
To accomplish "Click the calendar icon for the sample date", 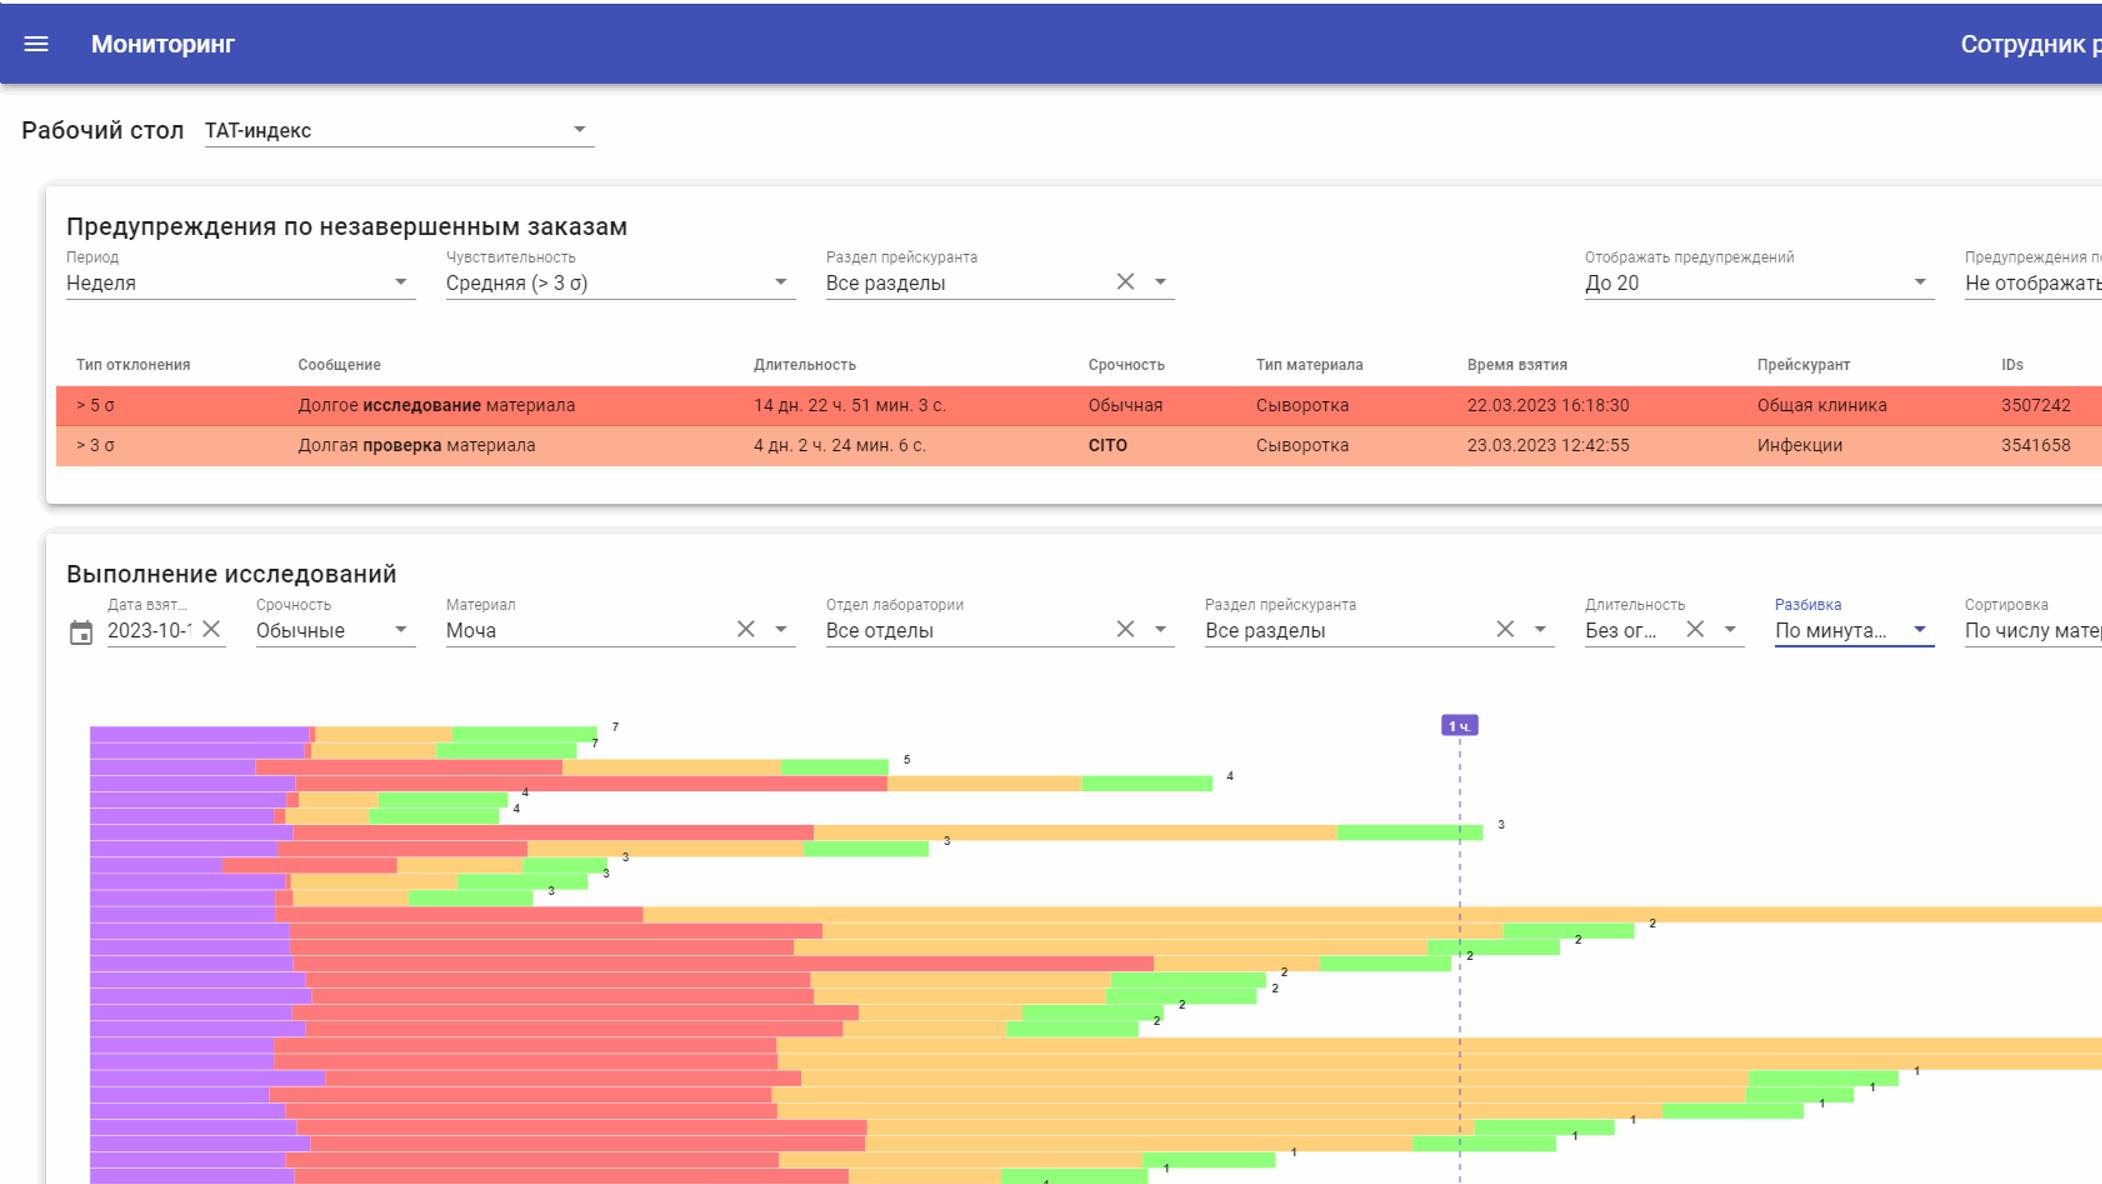I will coord(81,632).
